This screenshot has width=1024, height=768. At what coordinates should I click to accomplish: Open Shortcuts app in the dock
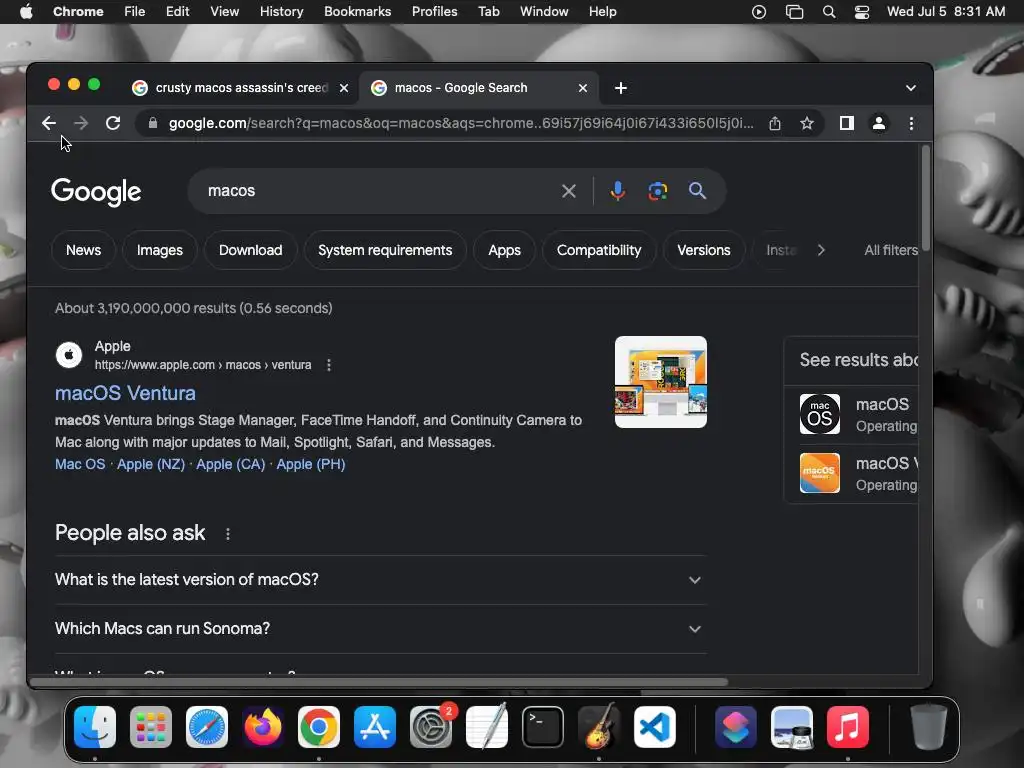[x=736, y=727]
